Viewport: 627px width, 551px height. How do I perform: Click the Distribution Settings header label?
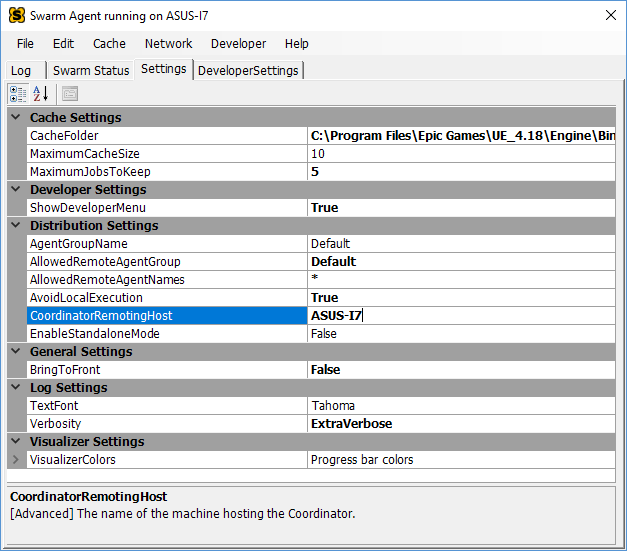[94, 226]
